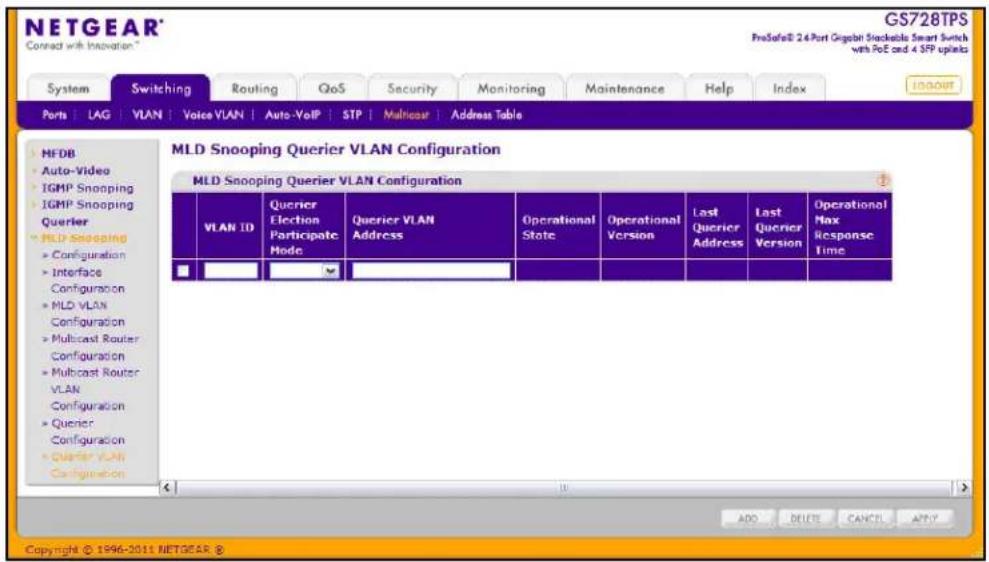The height and width of the screenshot is (562, 989).
Task: Click the Last Querier Version column header
Action: (778, 227)
